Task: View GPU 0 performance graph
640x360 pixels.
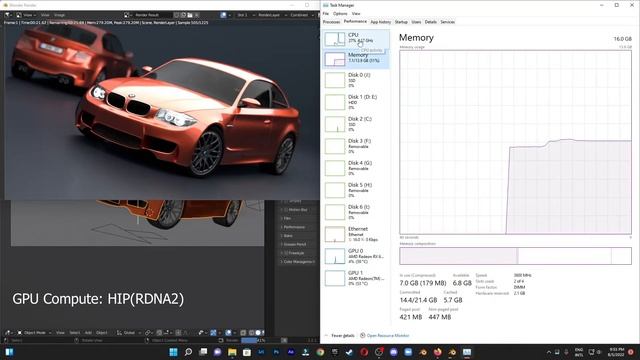Action: [356, 256]
